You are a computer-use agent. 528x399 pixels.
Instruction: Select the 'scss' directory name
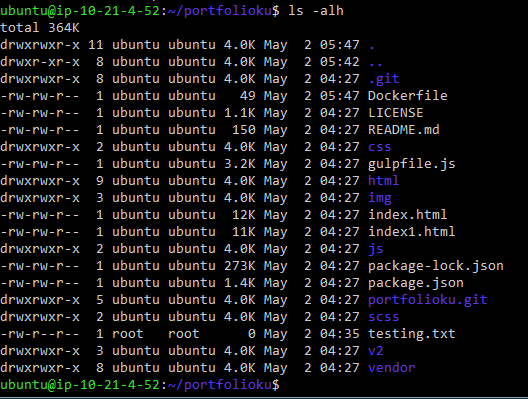click(x=384, y=317)
